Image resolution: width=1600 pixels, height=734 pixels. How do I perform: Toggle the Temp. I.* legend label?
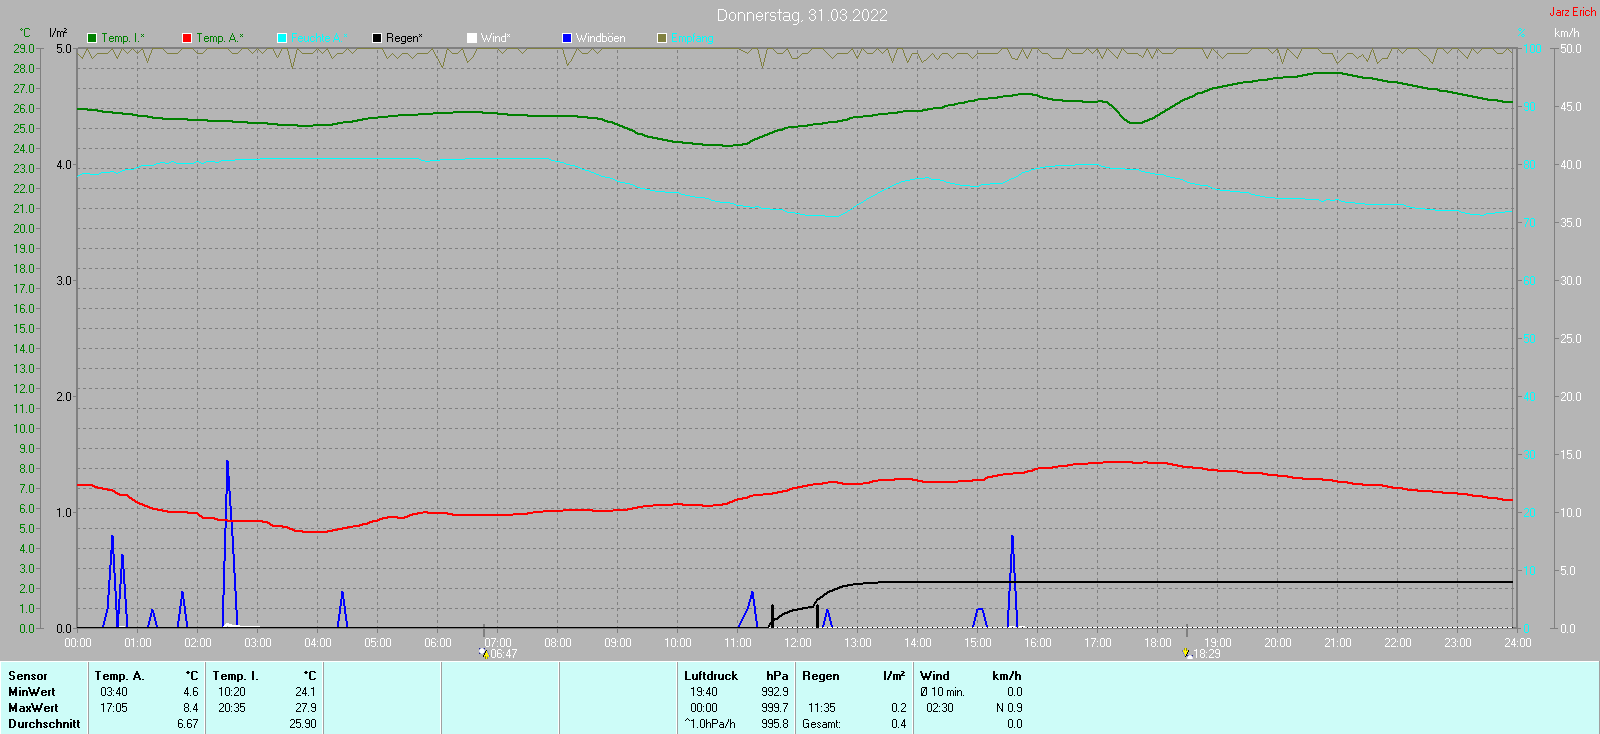click(x=123, y=38)
